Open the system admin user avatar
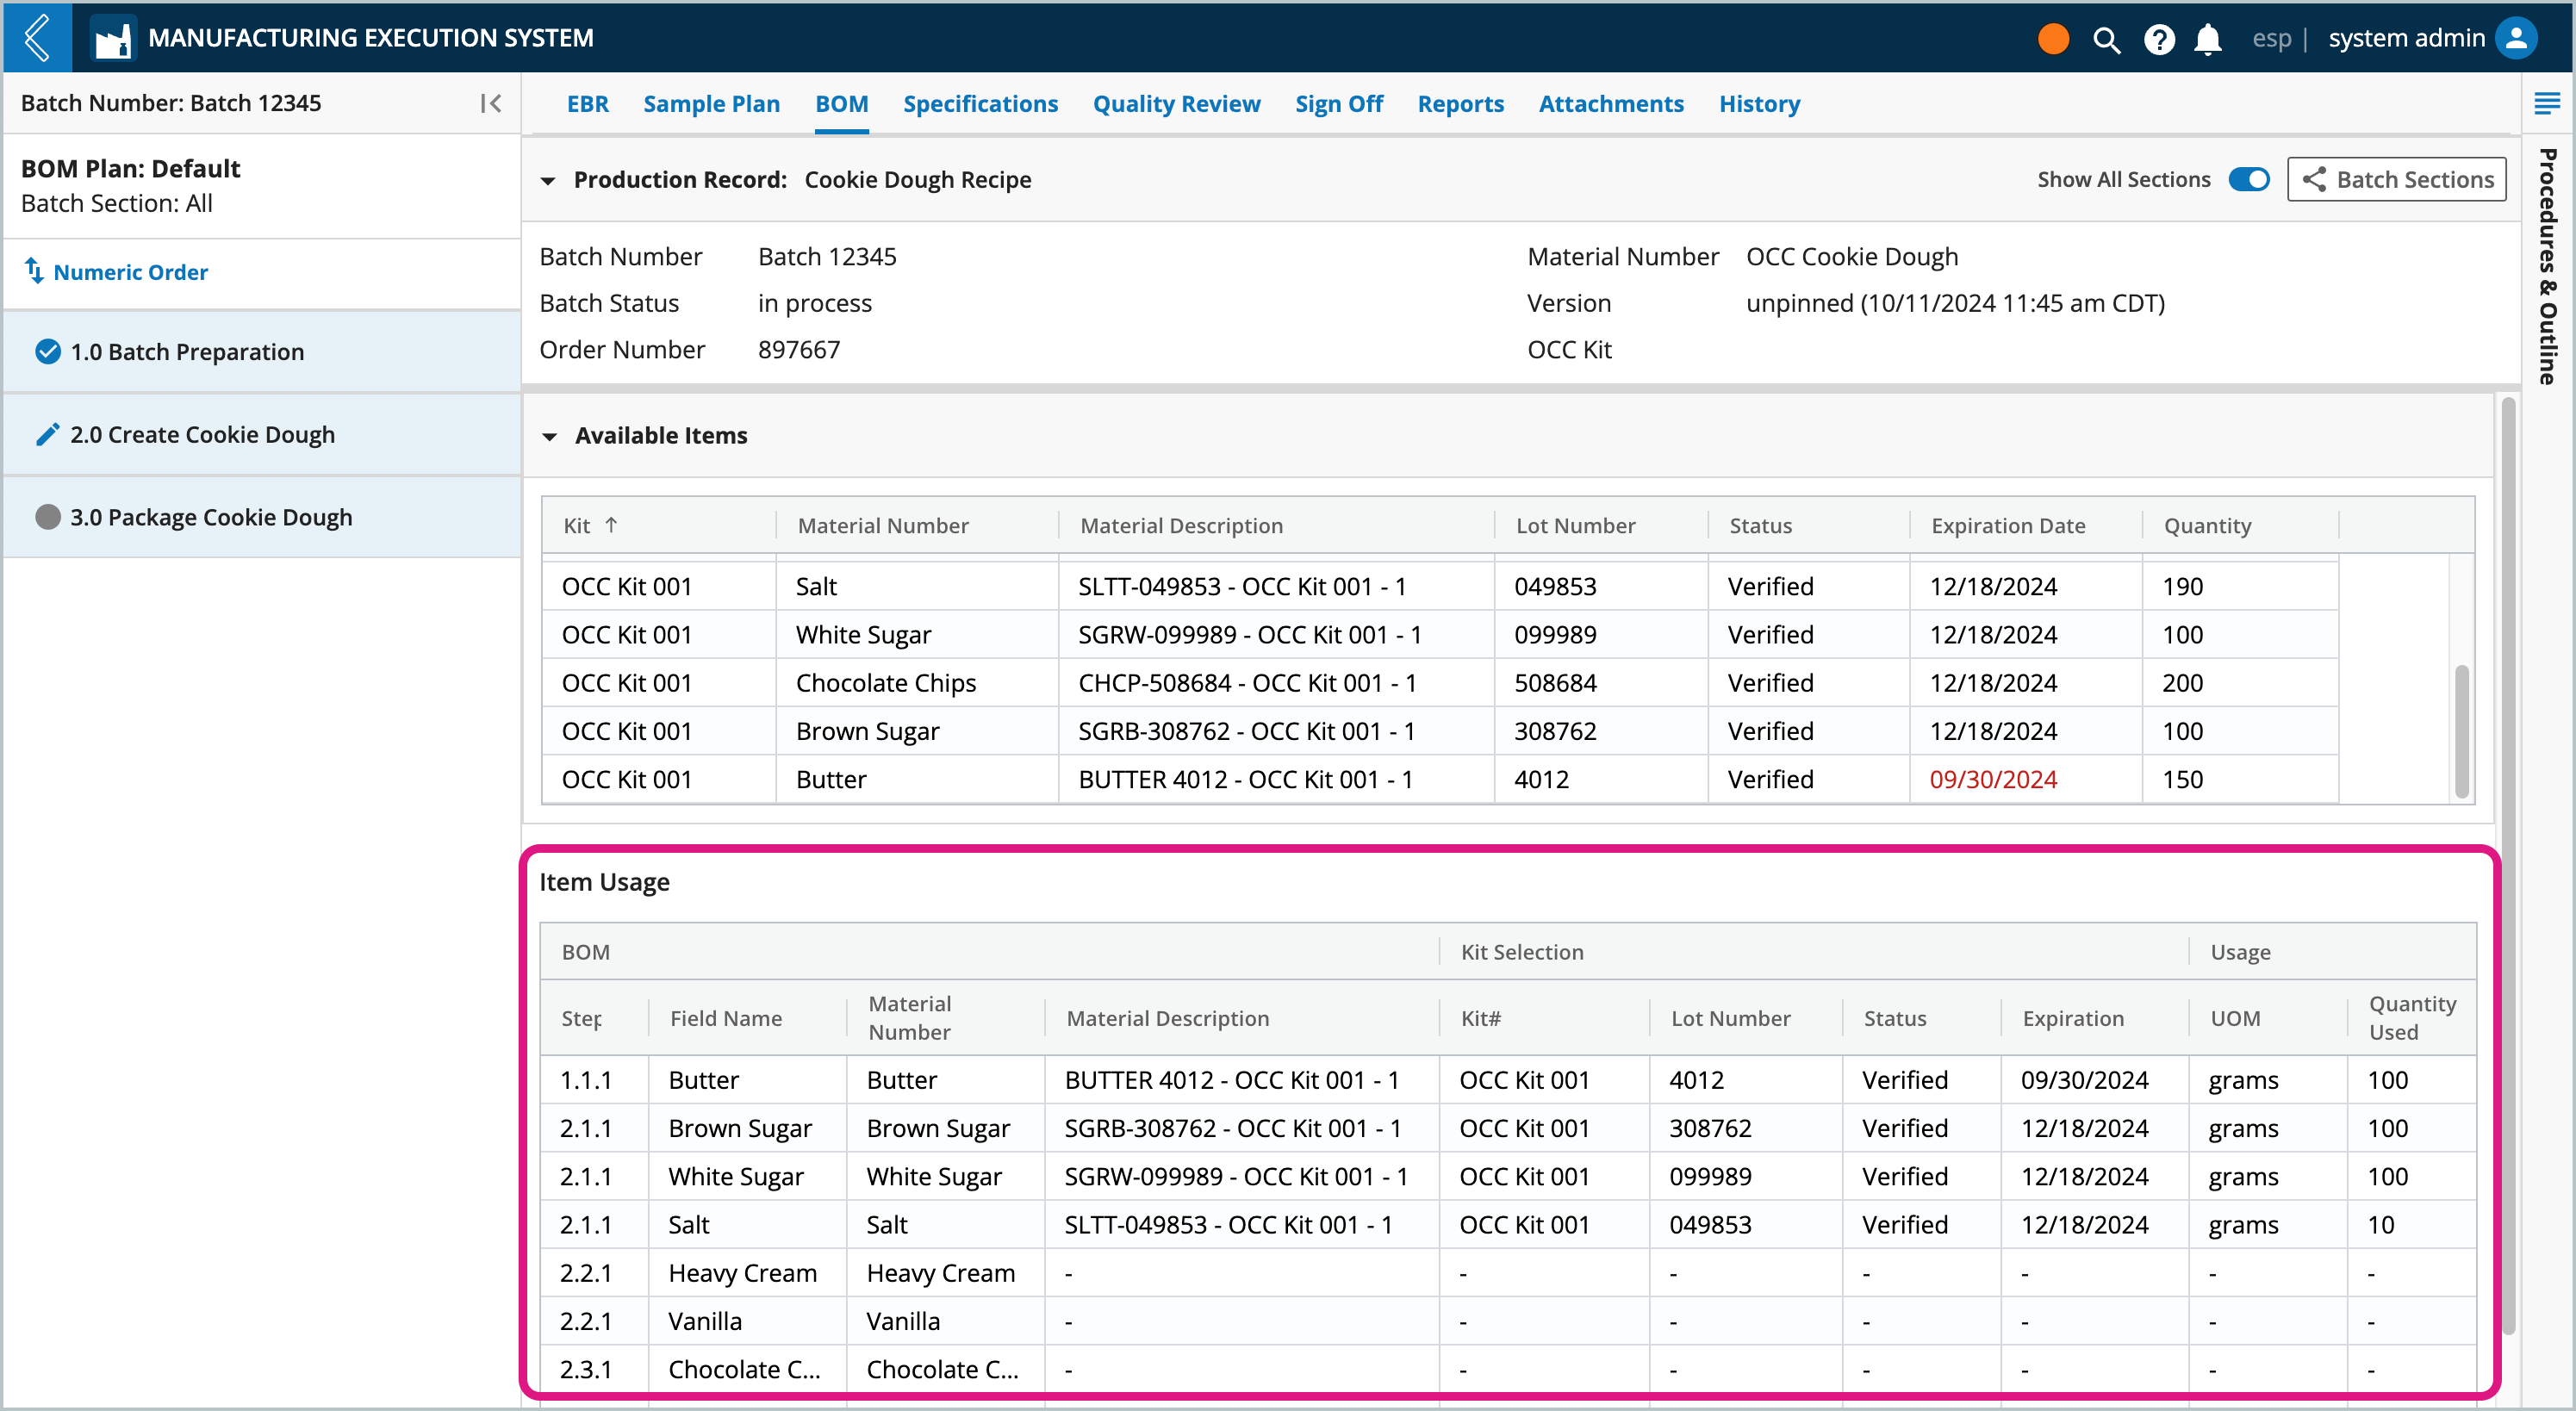2576x1411 pixels. tap(2516, 38)
